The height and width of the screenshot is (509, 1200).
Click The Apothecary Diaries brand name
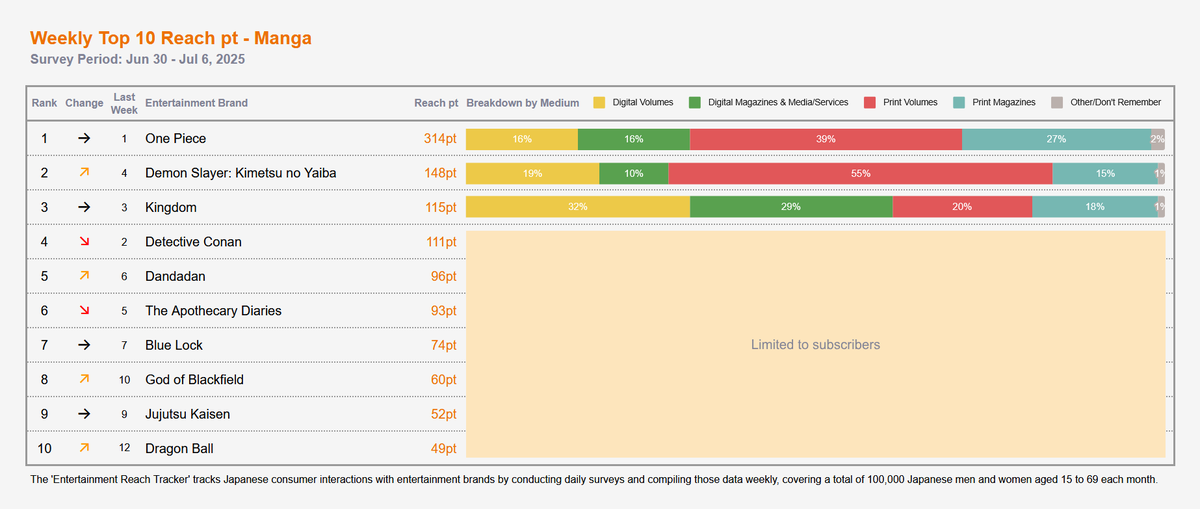tap(213, 311)
